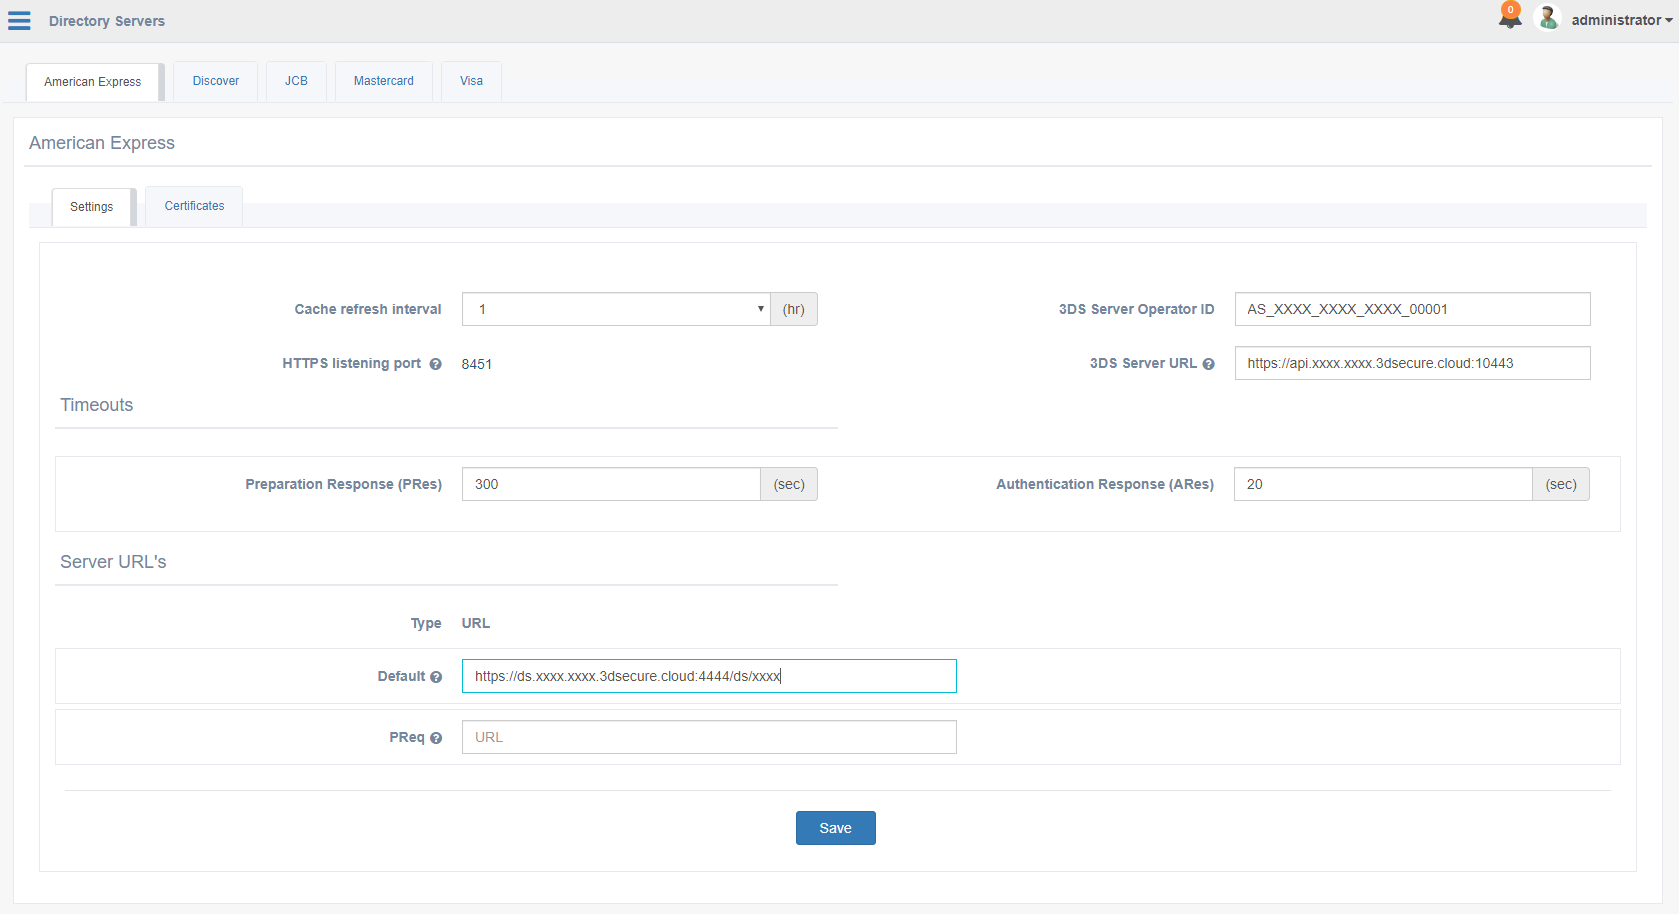Click the administrator avatar icon
The height and width of the screenshot is (914, 1679).
pyautogui.click(x=1547, y=18)
